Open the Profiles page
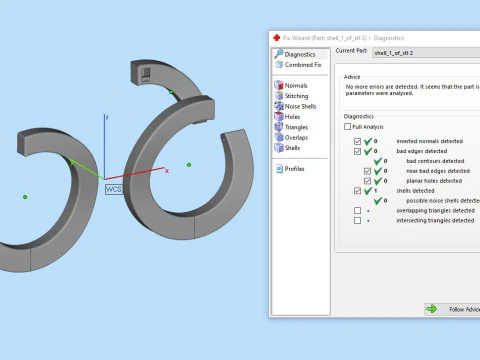The image size is (480, 360). pos(290,169)
